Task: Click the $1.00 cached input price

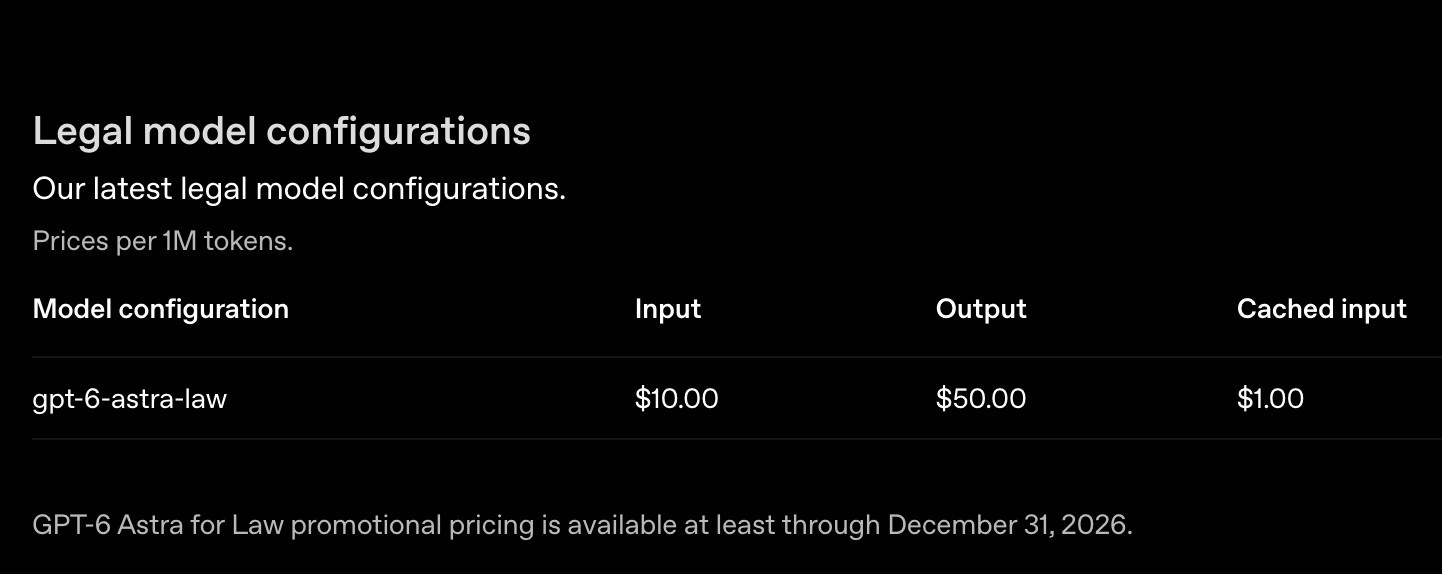Action: coord(1270,399)
